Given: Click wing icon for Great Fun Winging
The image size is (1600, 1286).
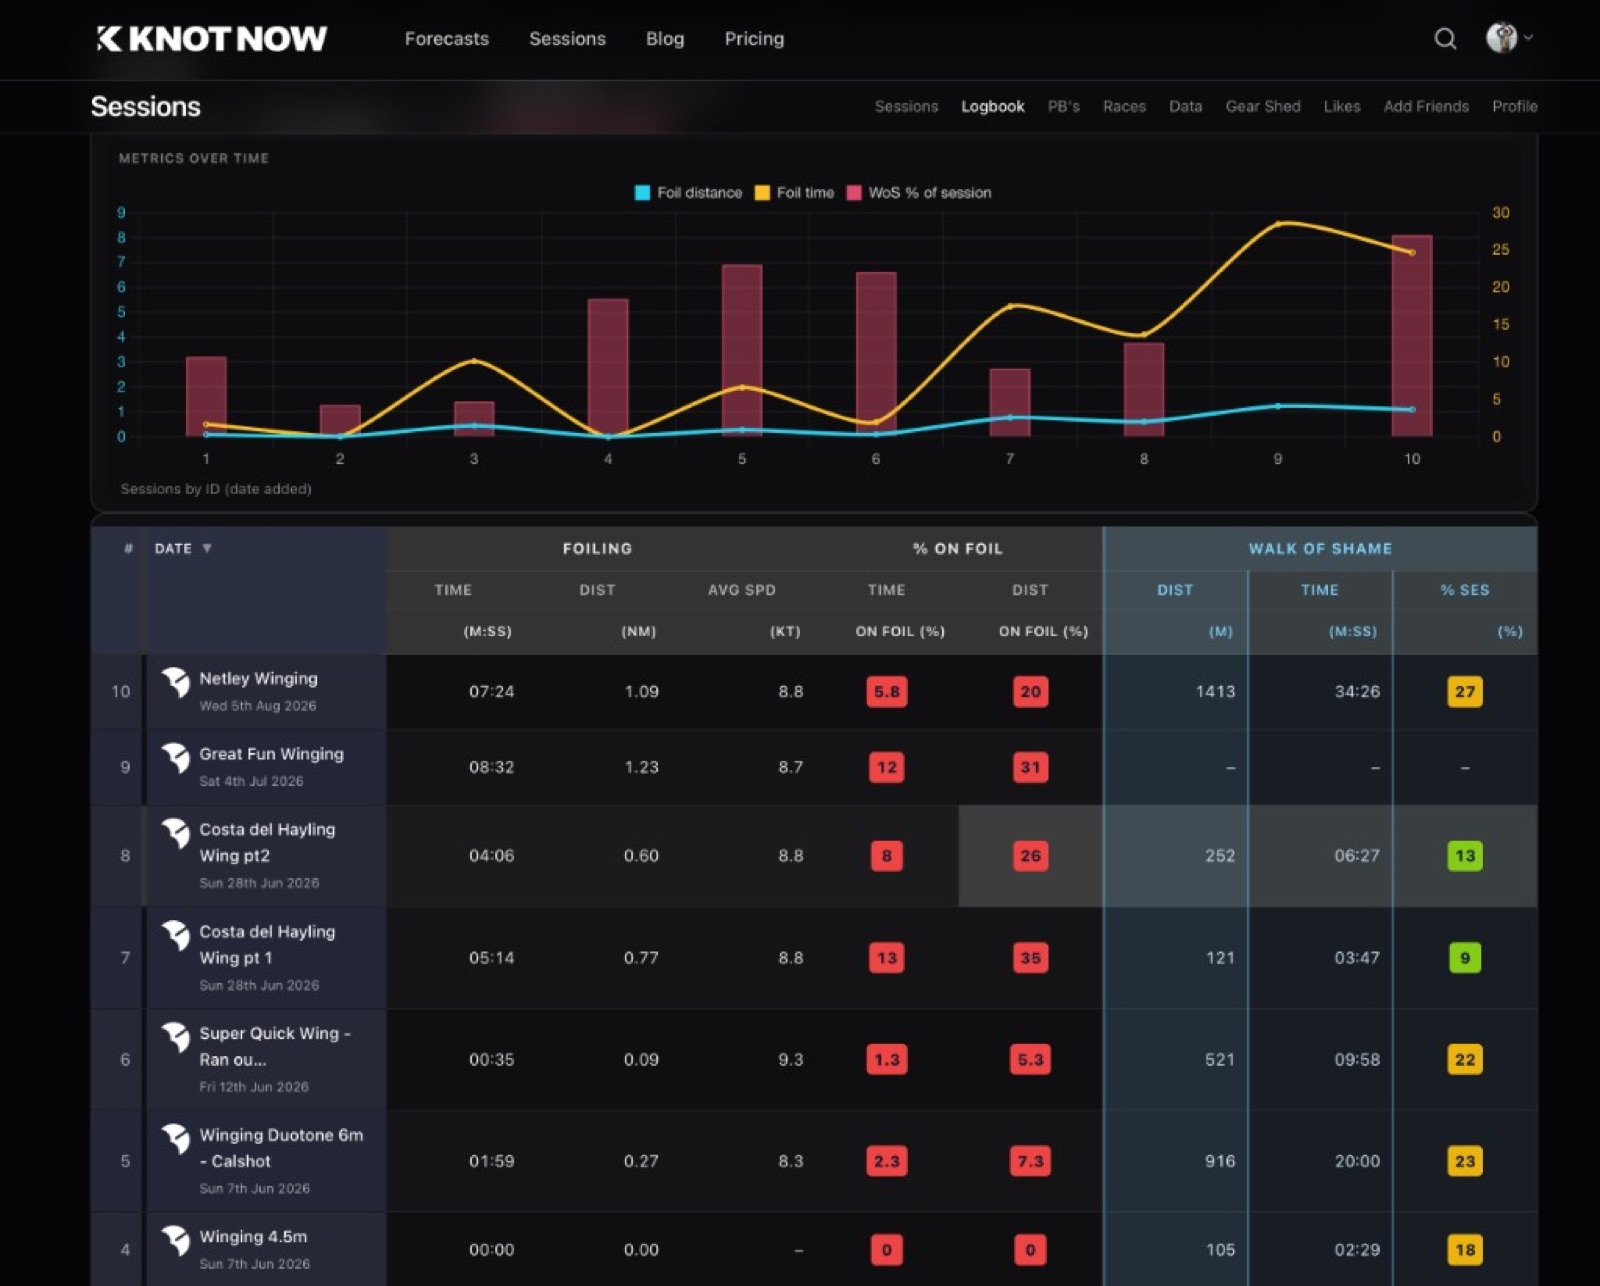Looking at the screenshot, I should [x=176, y=758].
